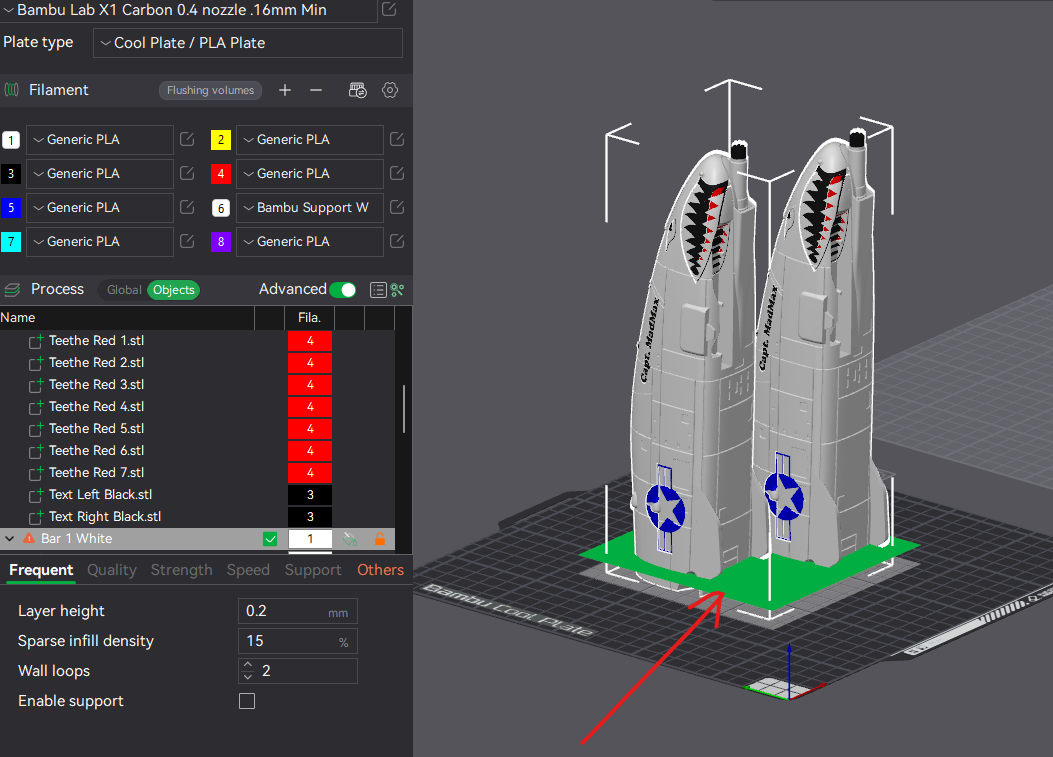Open the AMS filament sync icon
The width and height of the screenshot is (1053, 757).
point(357,90)
